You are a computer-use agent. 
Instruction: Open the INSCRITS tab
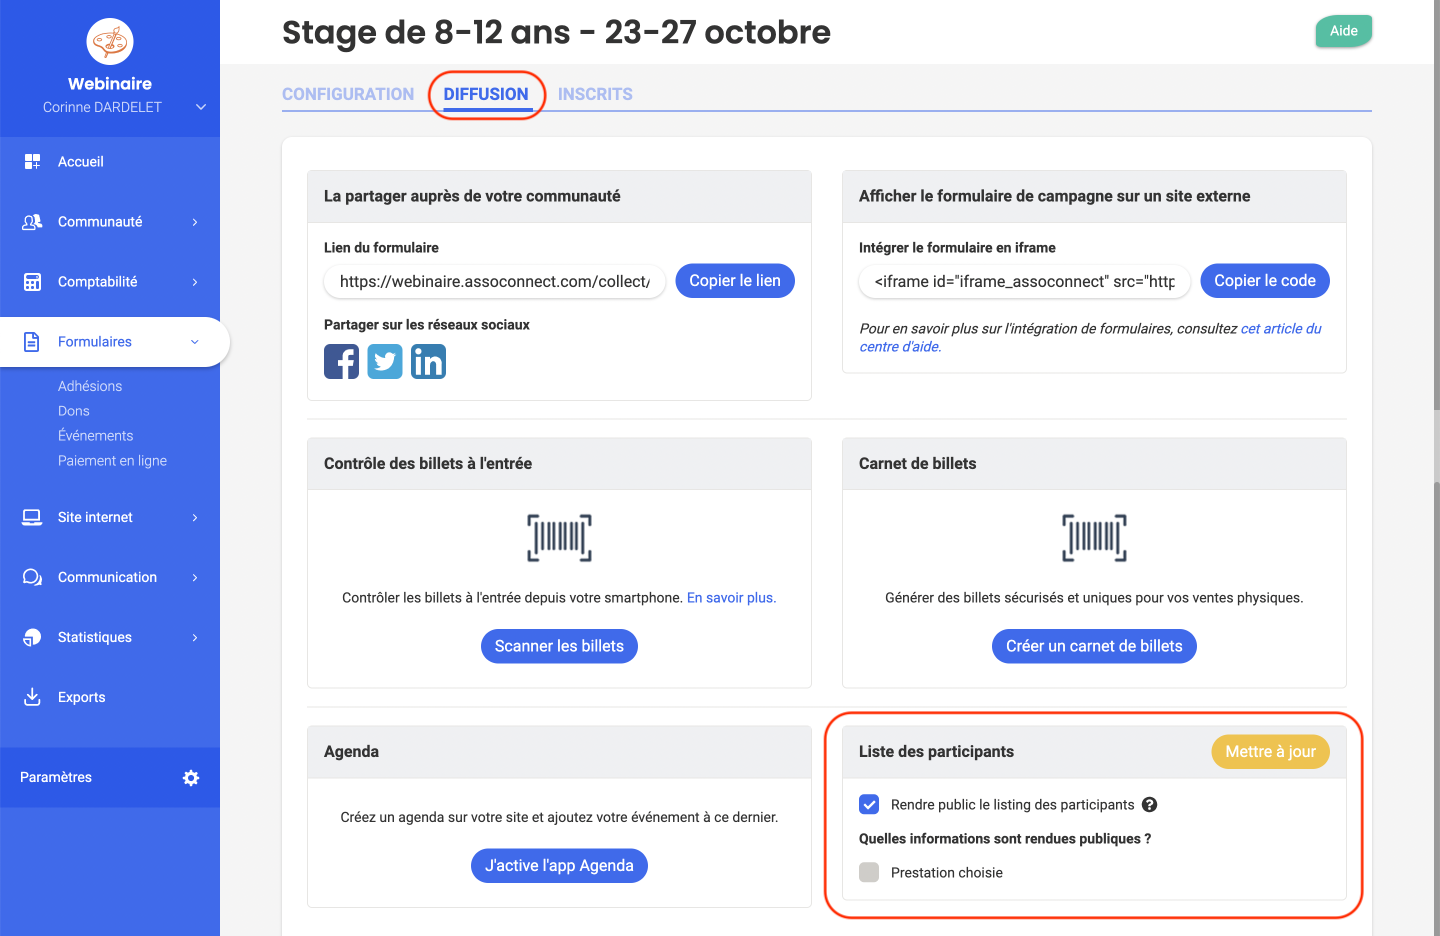(x=595, y=94)
